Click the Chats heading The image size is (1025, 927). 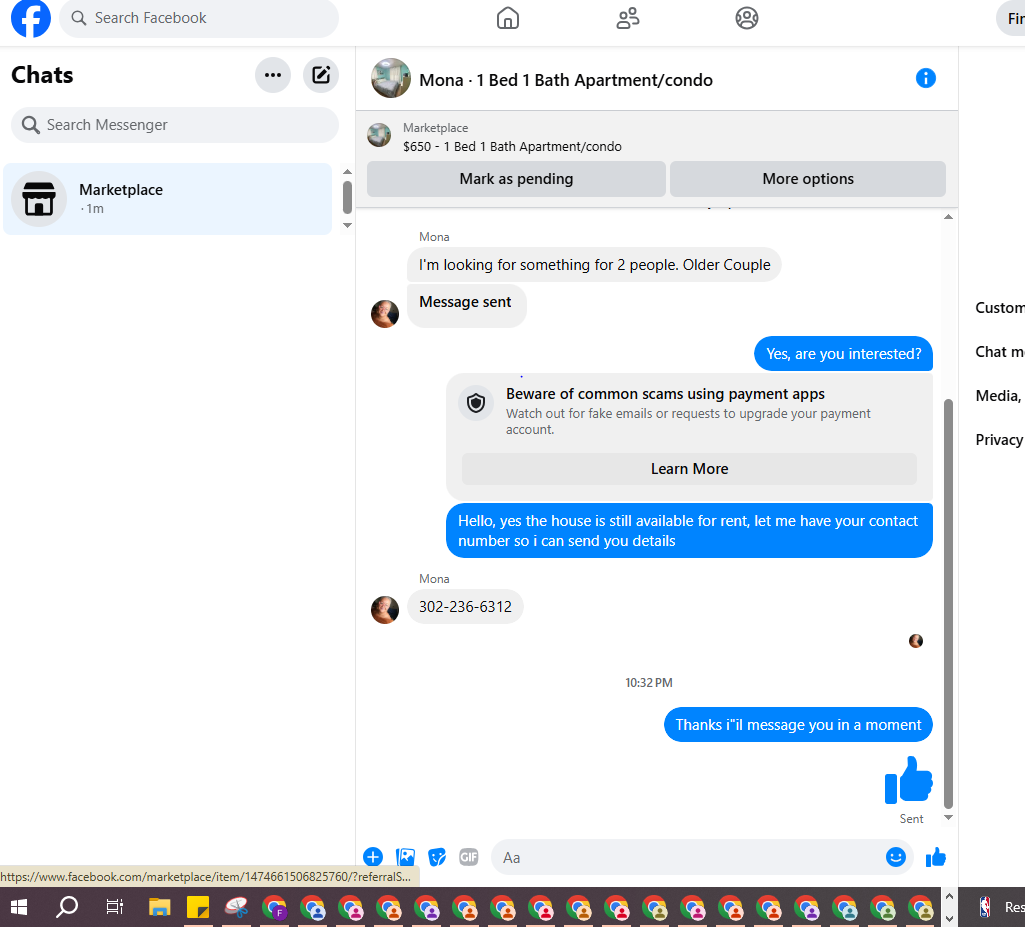pyautogui.click(x=42, y=75)
